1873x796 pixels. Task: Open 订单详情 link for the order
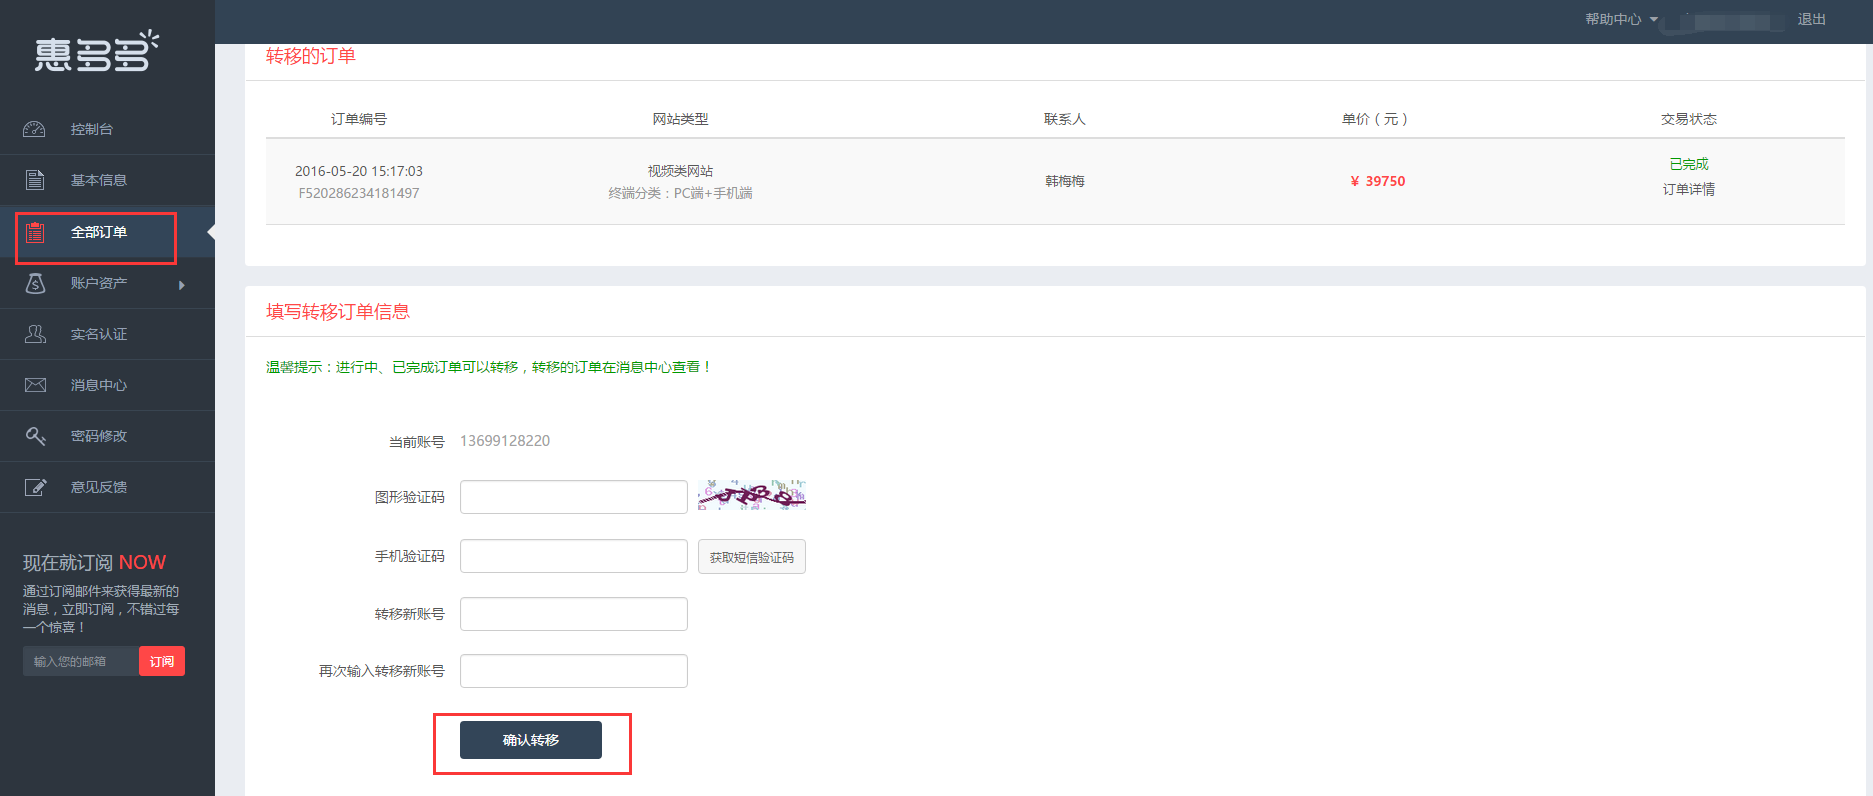click(1688, 189)
